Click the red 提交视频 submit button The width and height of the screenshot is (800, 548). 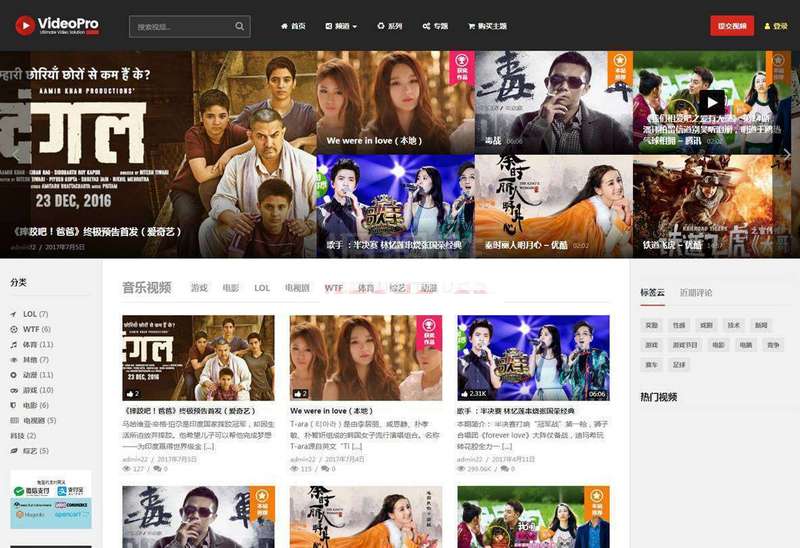(x=732, y=26)
